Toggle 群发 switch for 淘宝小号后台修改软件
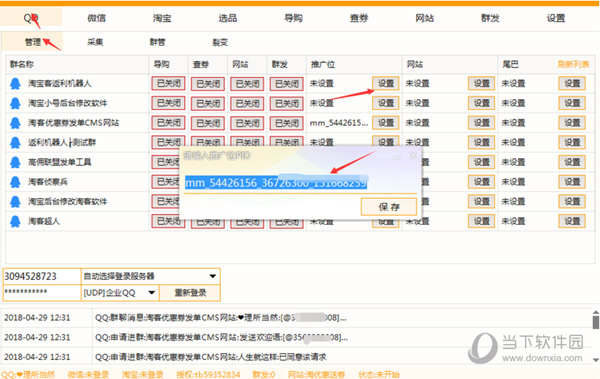Screen dimensions: 600x379 [287, 103]
